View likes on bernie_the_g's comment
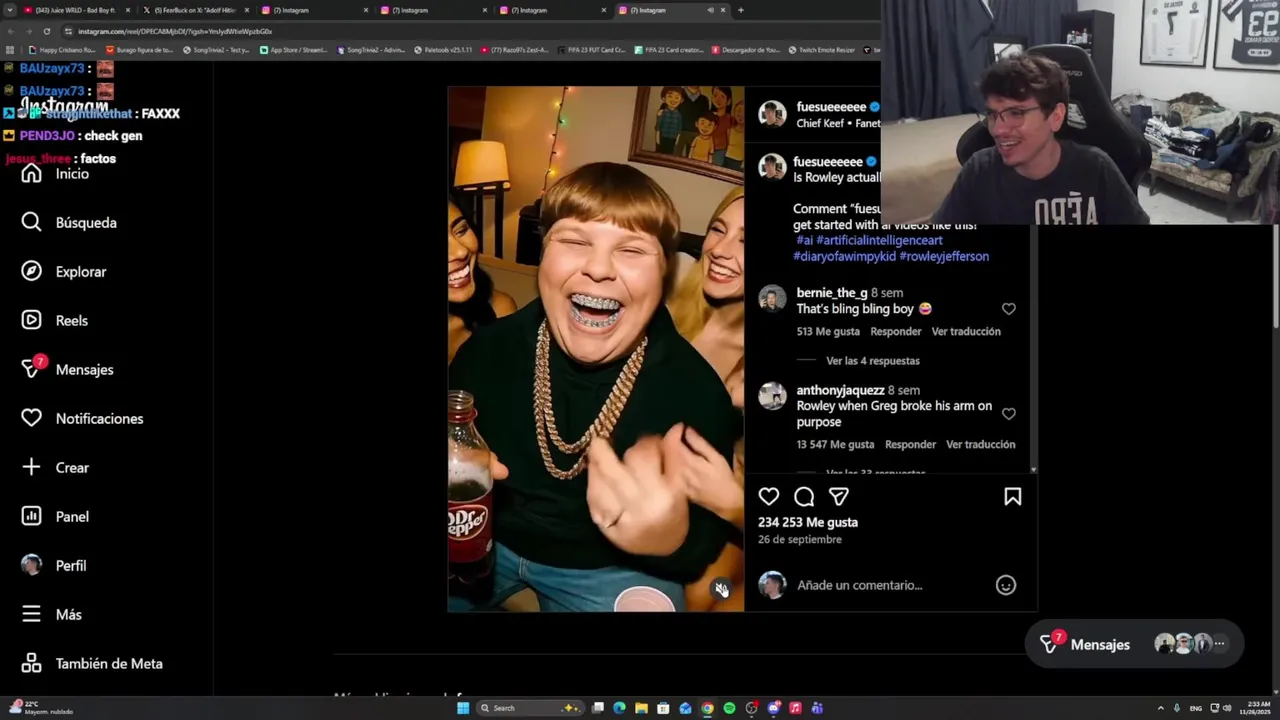 828,332
